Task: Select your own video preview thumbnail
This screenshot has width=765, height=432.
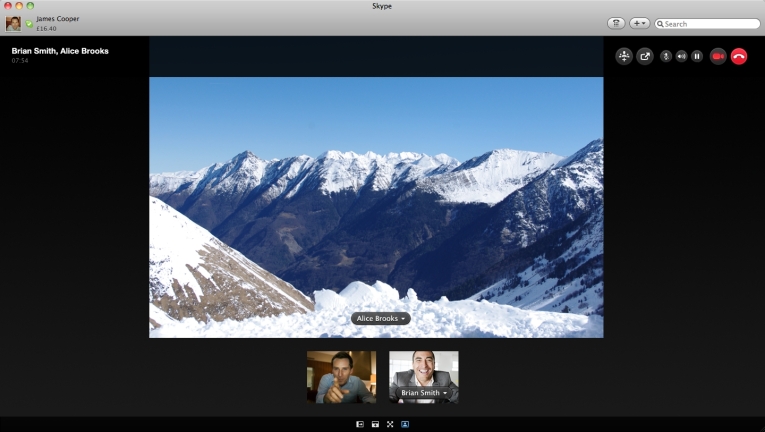Action: tap(342, 377)
